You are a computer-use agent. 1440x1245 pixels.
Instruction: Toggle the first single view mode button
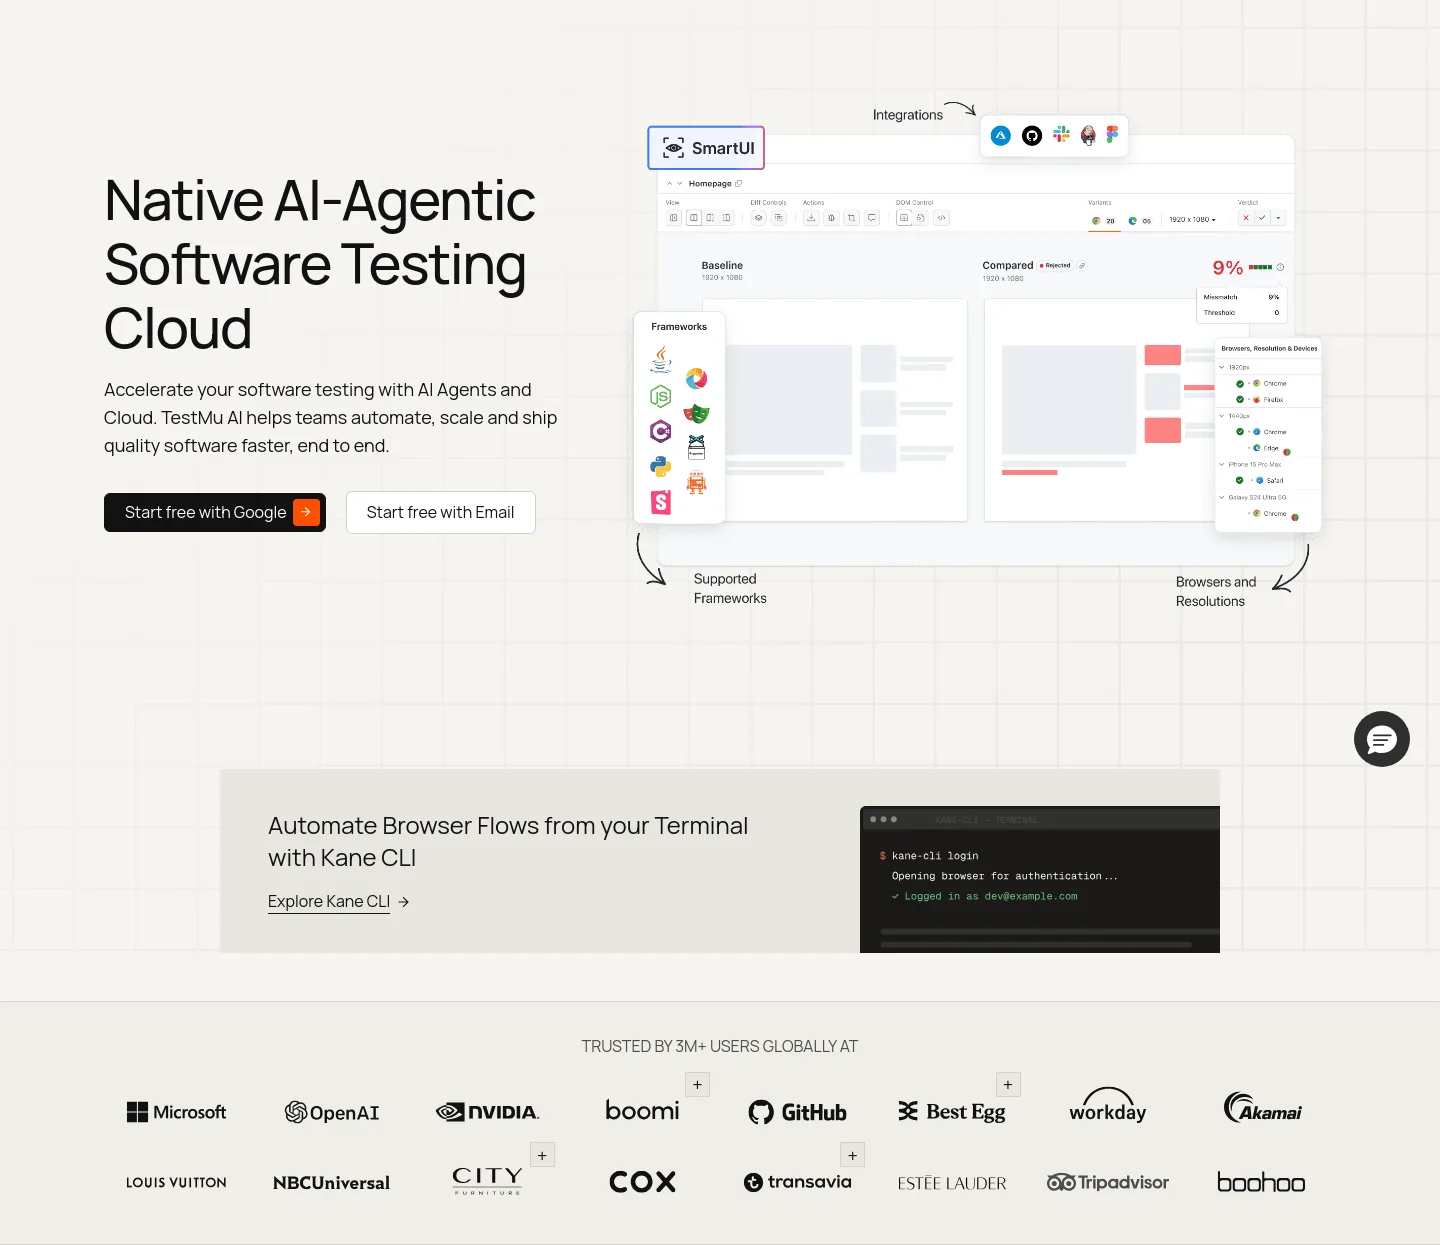point(673,218)
